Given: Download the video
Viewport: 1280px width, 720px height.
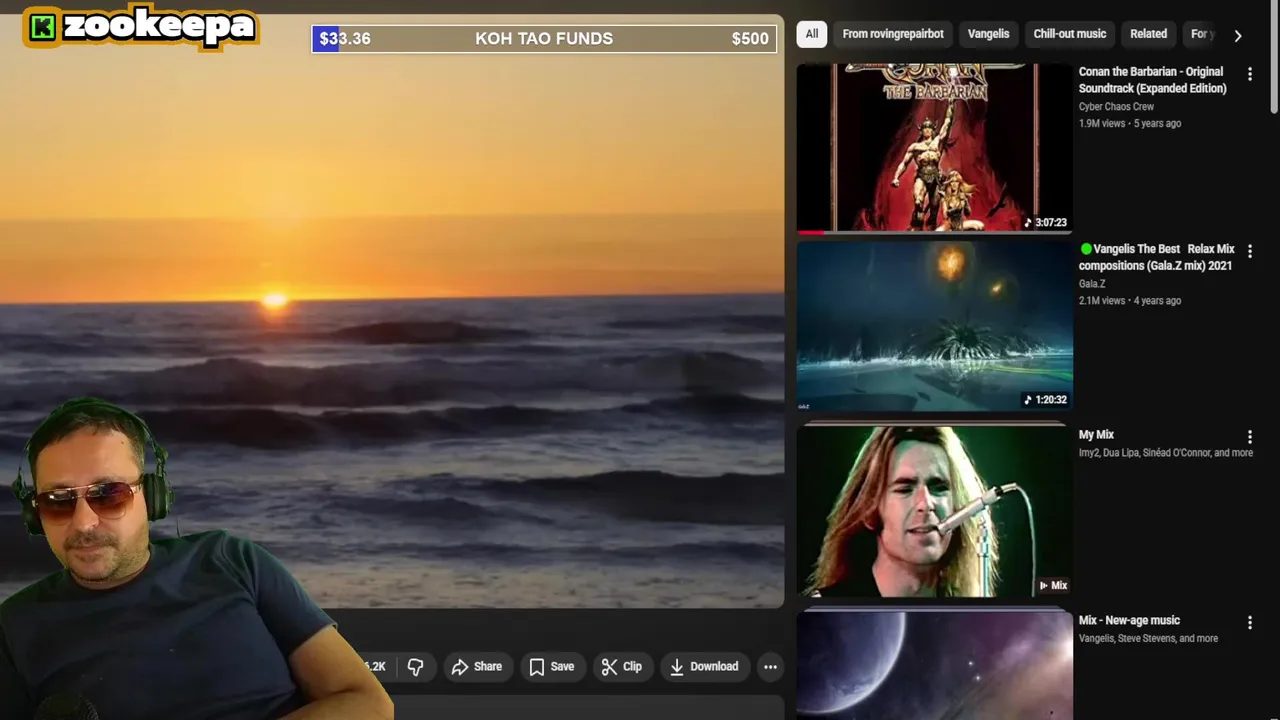Looking at the screenshot, I should coord(704,667).
